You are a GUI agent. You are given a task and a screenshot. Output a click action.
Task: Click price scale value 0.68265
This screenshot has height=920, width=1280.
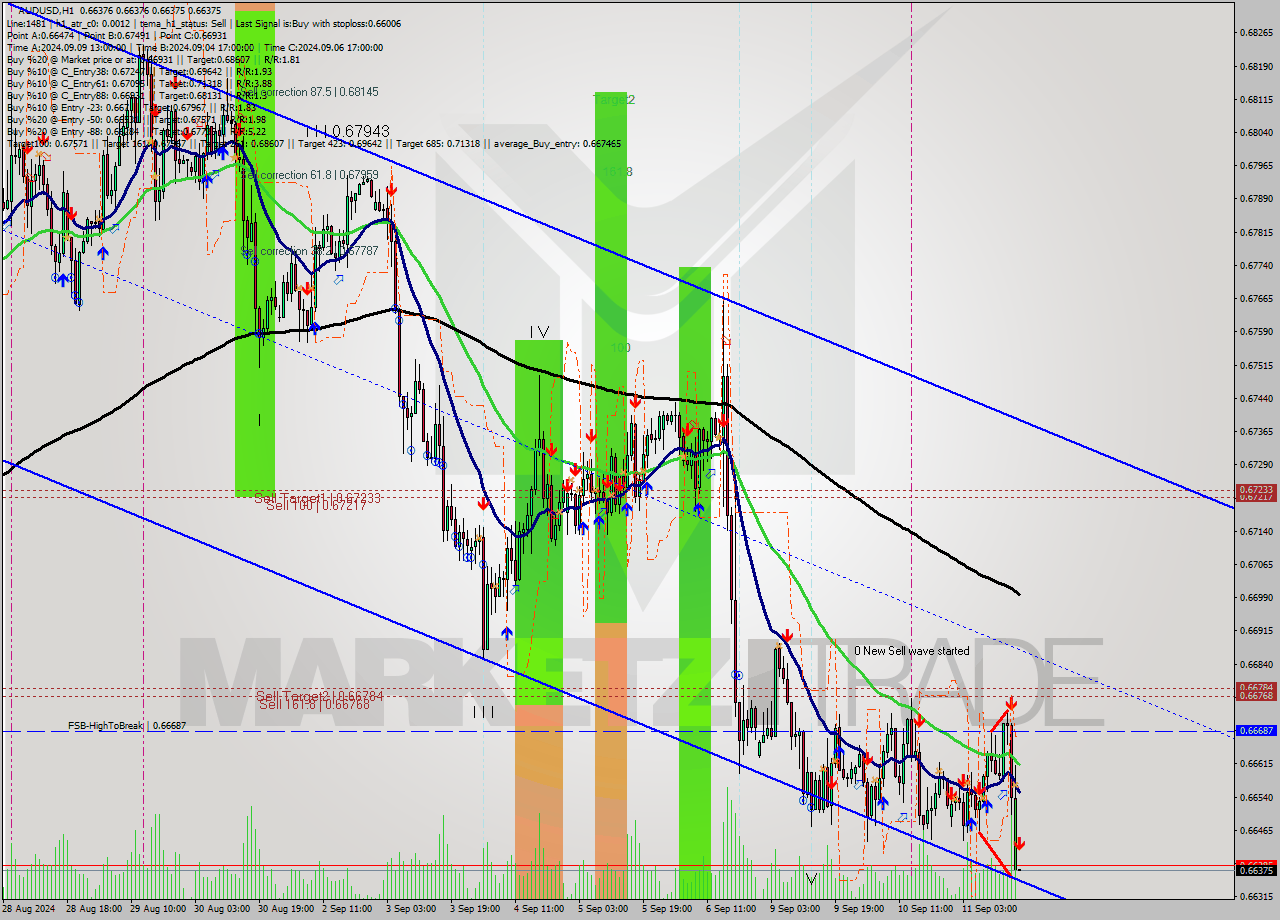pyautogui.click(x=1257, y=32)
